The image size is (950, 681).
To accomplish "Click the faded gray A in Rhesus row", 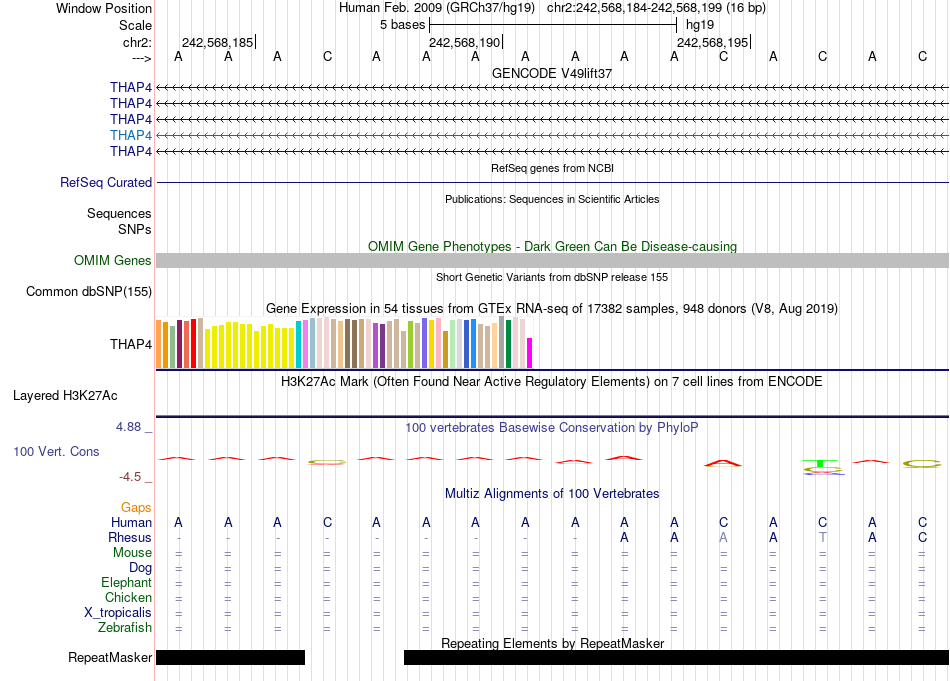I will pyautogui.click(x=723, y=537).
